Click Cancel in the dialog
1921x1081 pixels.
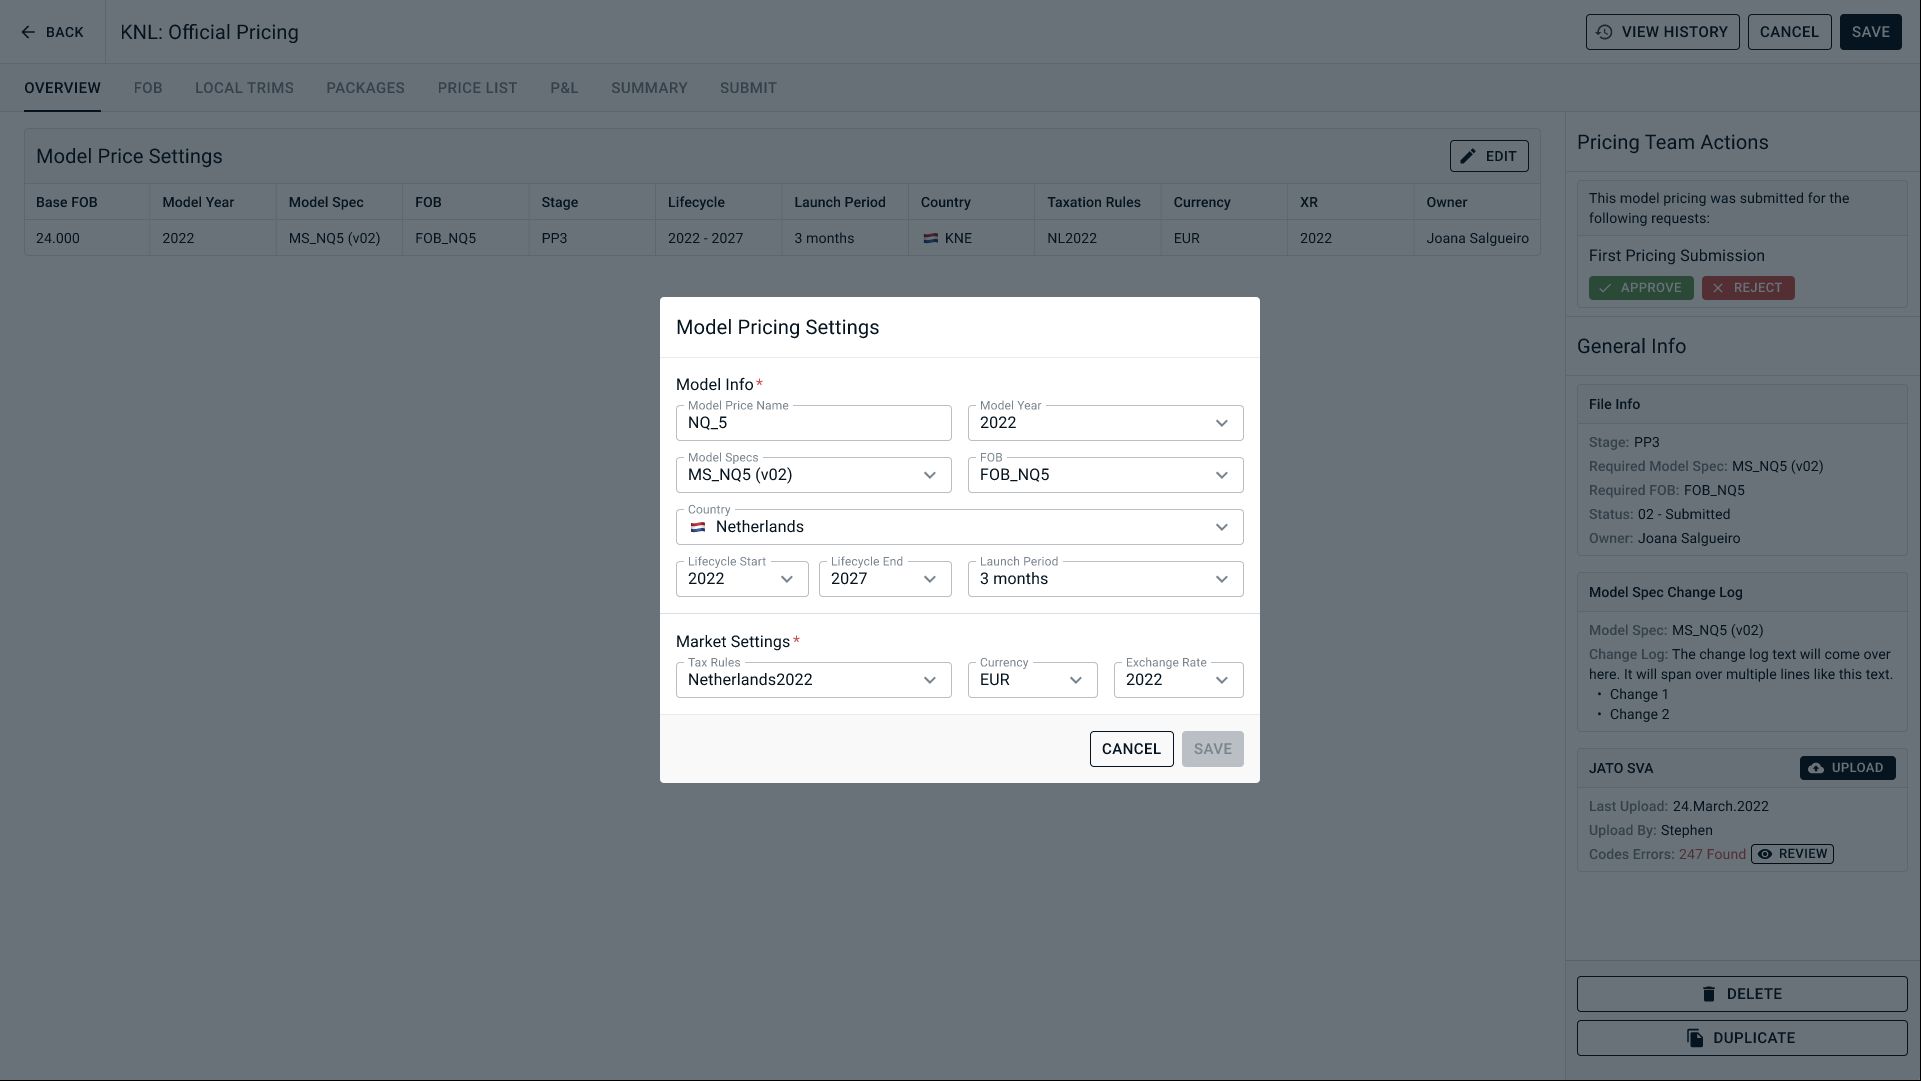point(1131,749)
